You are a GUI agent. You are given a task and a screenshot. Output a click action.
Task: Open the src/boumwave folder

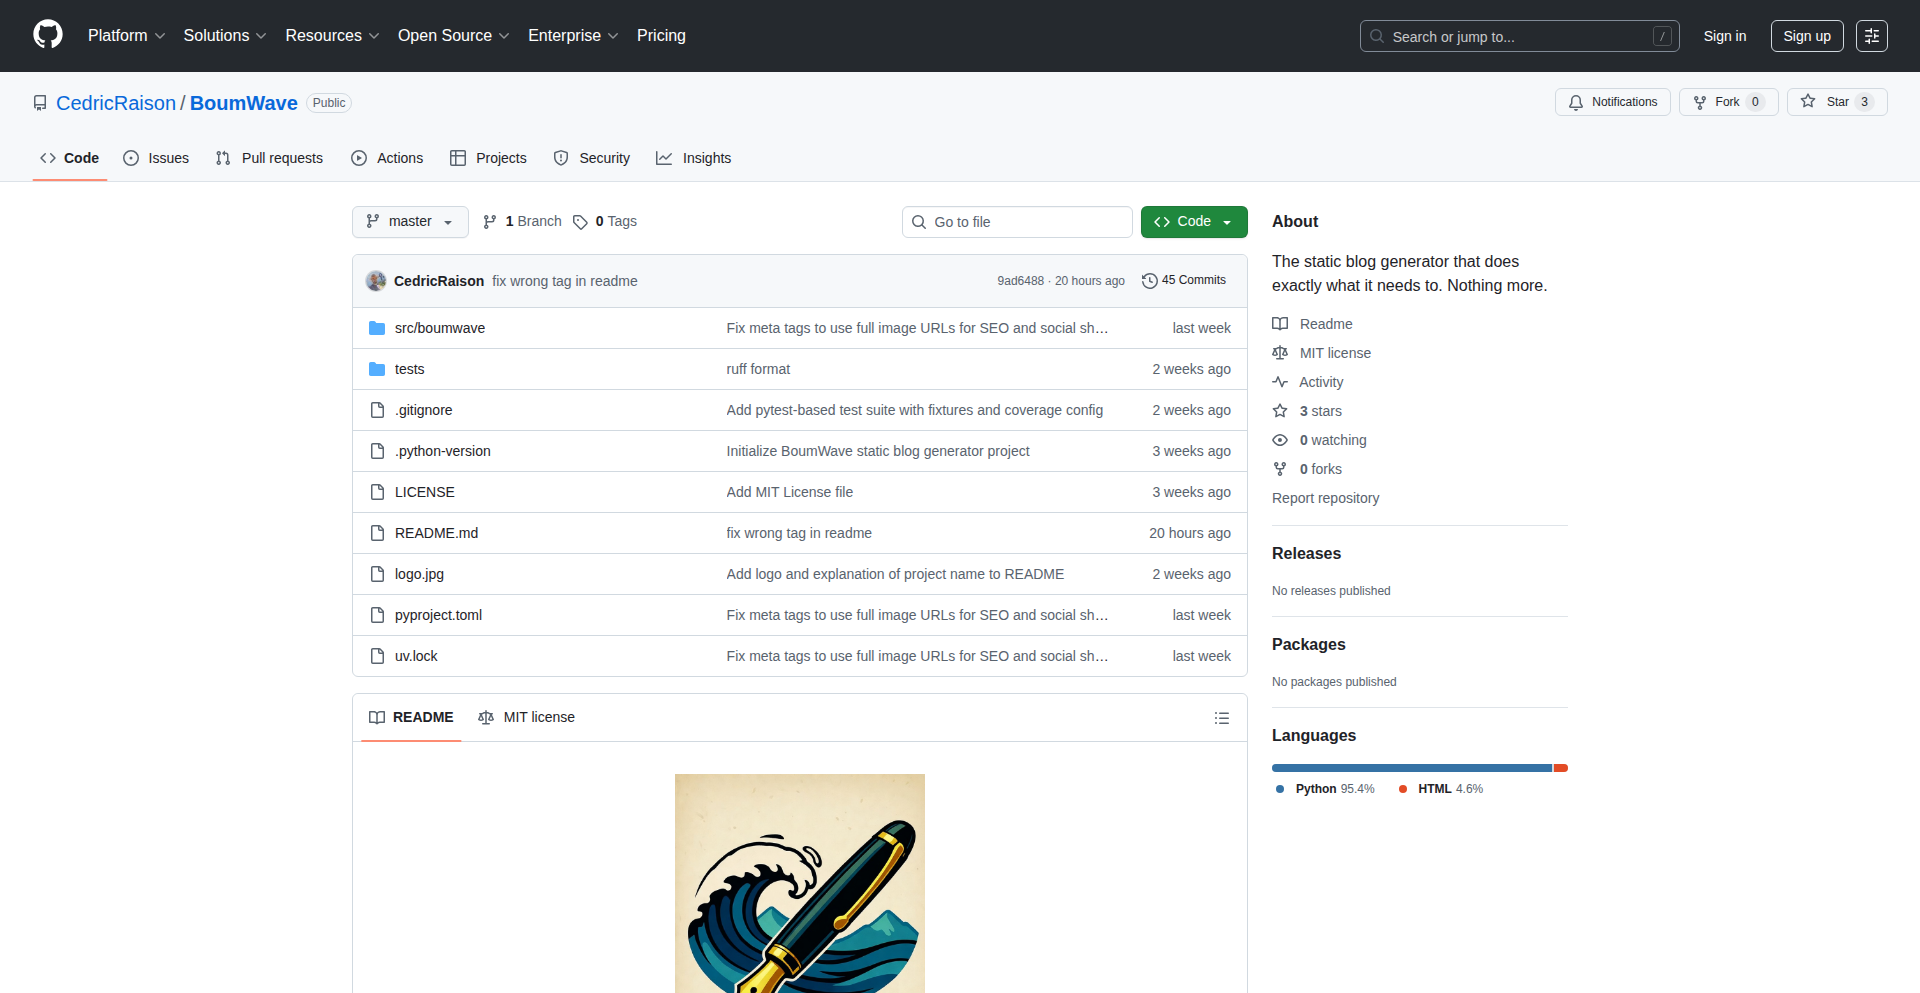tap(439, 328)
